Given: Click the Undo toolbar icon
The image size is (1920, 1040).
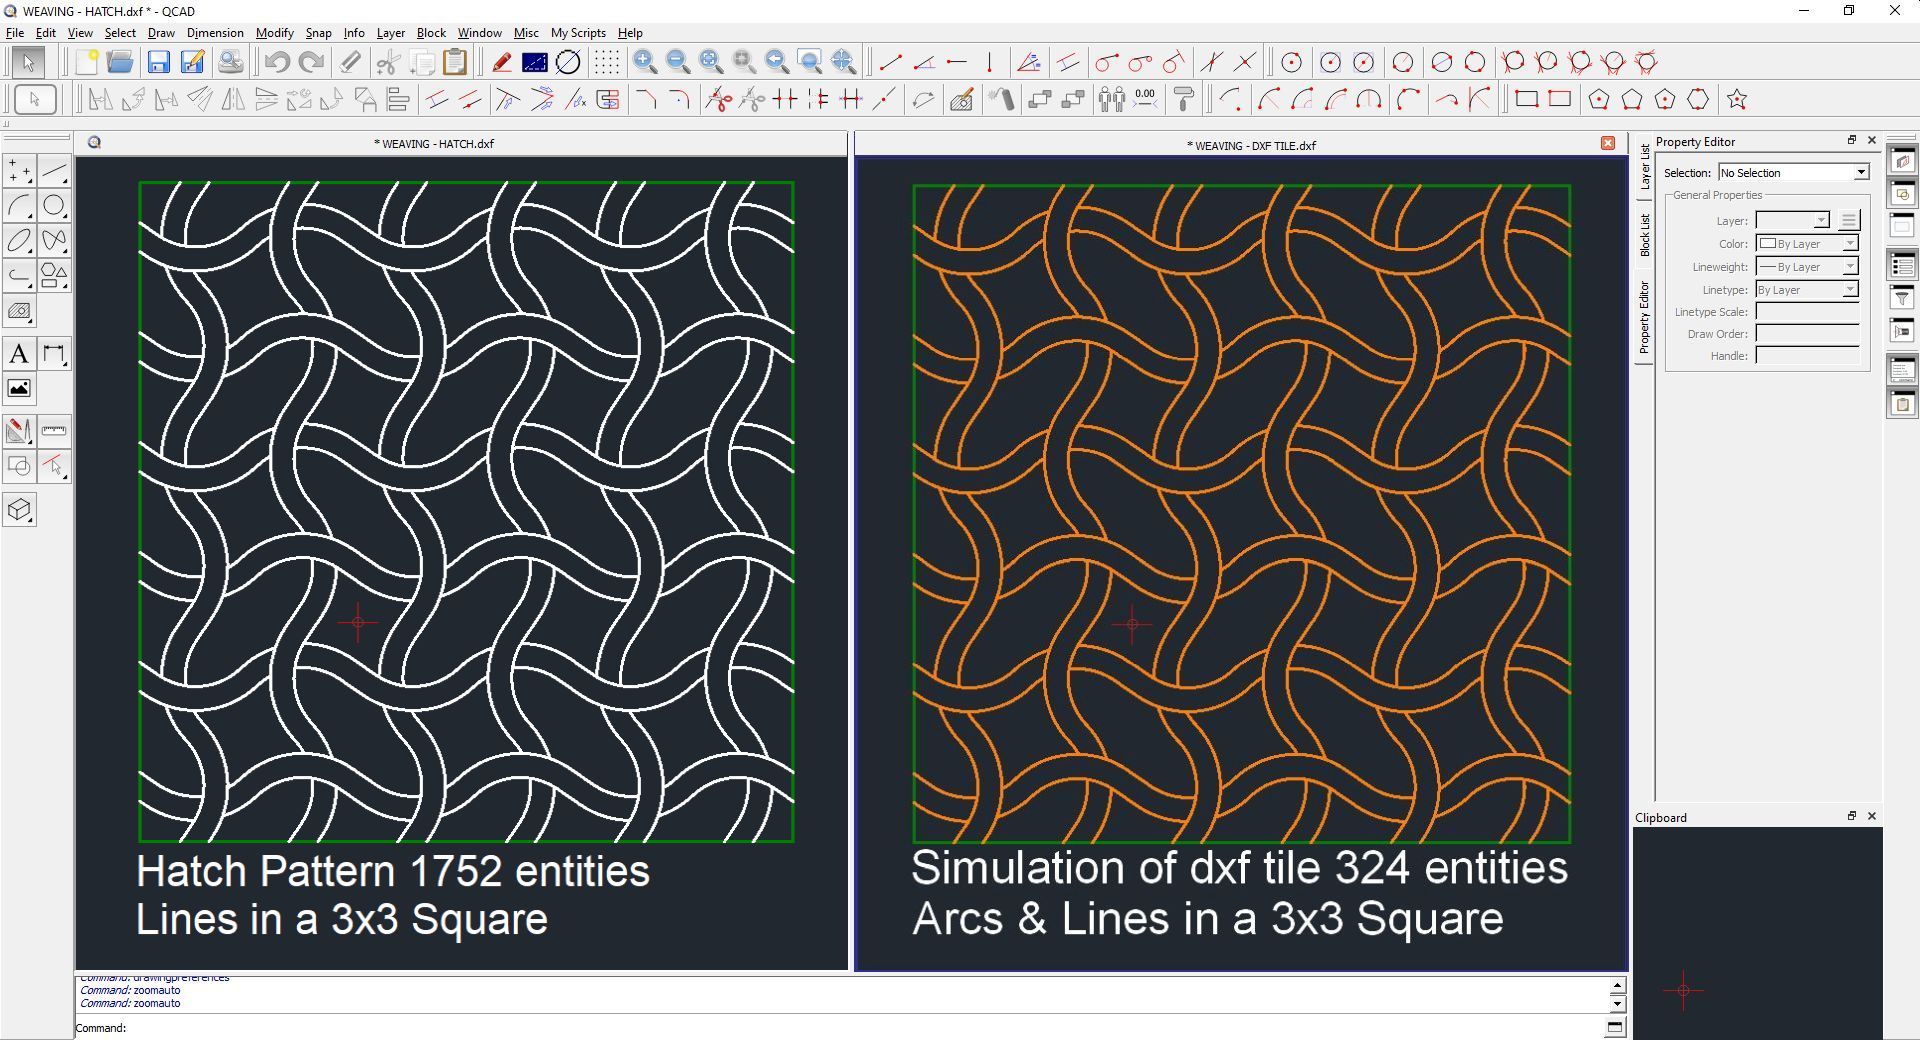Looking at the screenshot, I should tap(277, 61).
